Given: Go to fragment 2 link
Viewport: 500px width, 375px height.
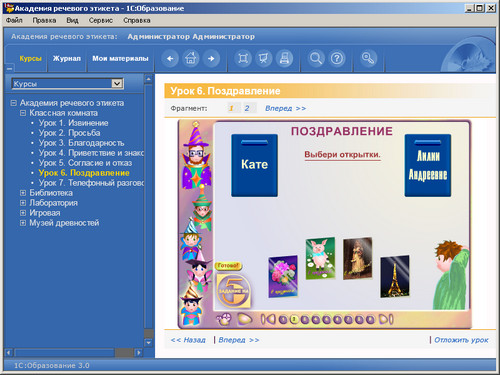Looking at the screenshot, I should pyautogui.click(x=247, y=108).
